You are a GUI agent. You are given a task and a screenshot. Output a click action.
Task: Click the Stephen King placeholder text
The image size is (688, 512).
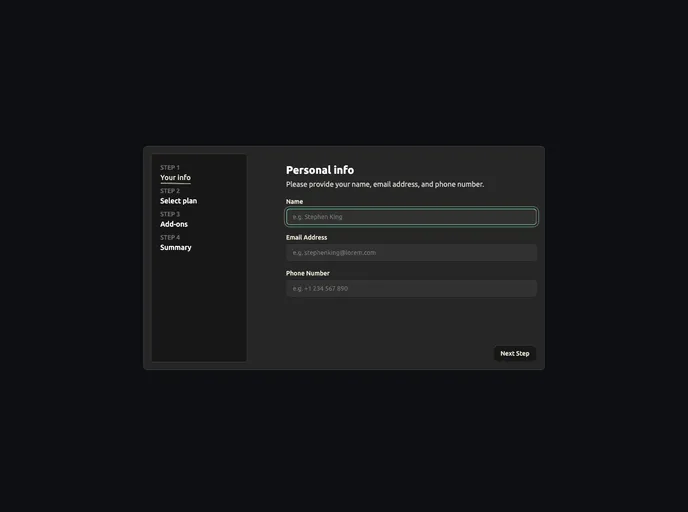(x=318, y=217)
